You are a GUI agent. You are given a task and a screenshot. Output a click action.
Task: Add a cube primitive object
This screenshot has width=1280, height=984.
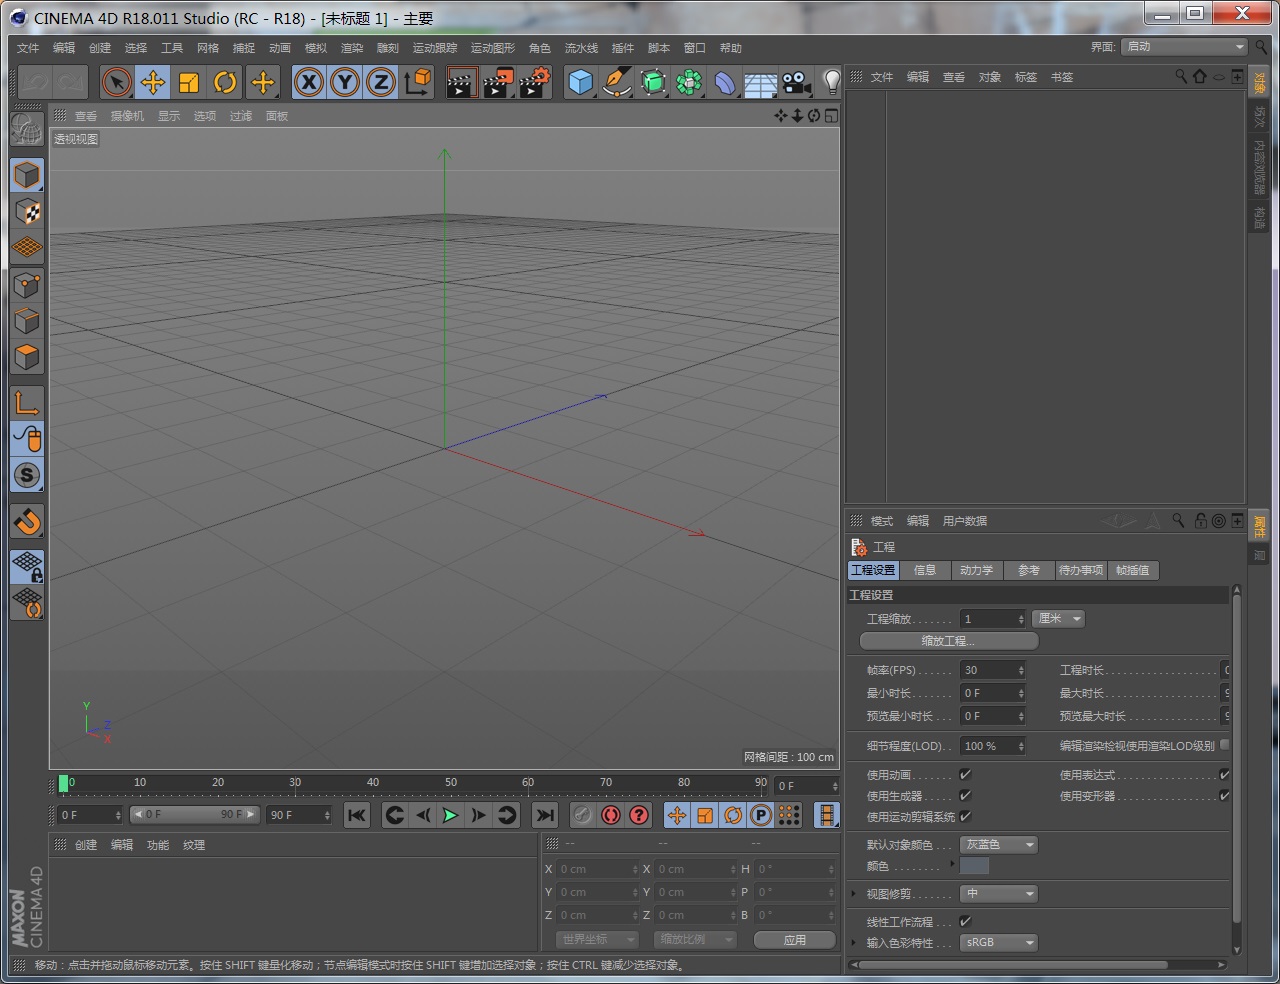(x=580, y=82)
